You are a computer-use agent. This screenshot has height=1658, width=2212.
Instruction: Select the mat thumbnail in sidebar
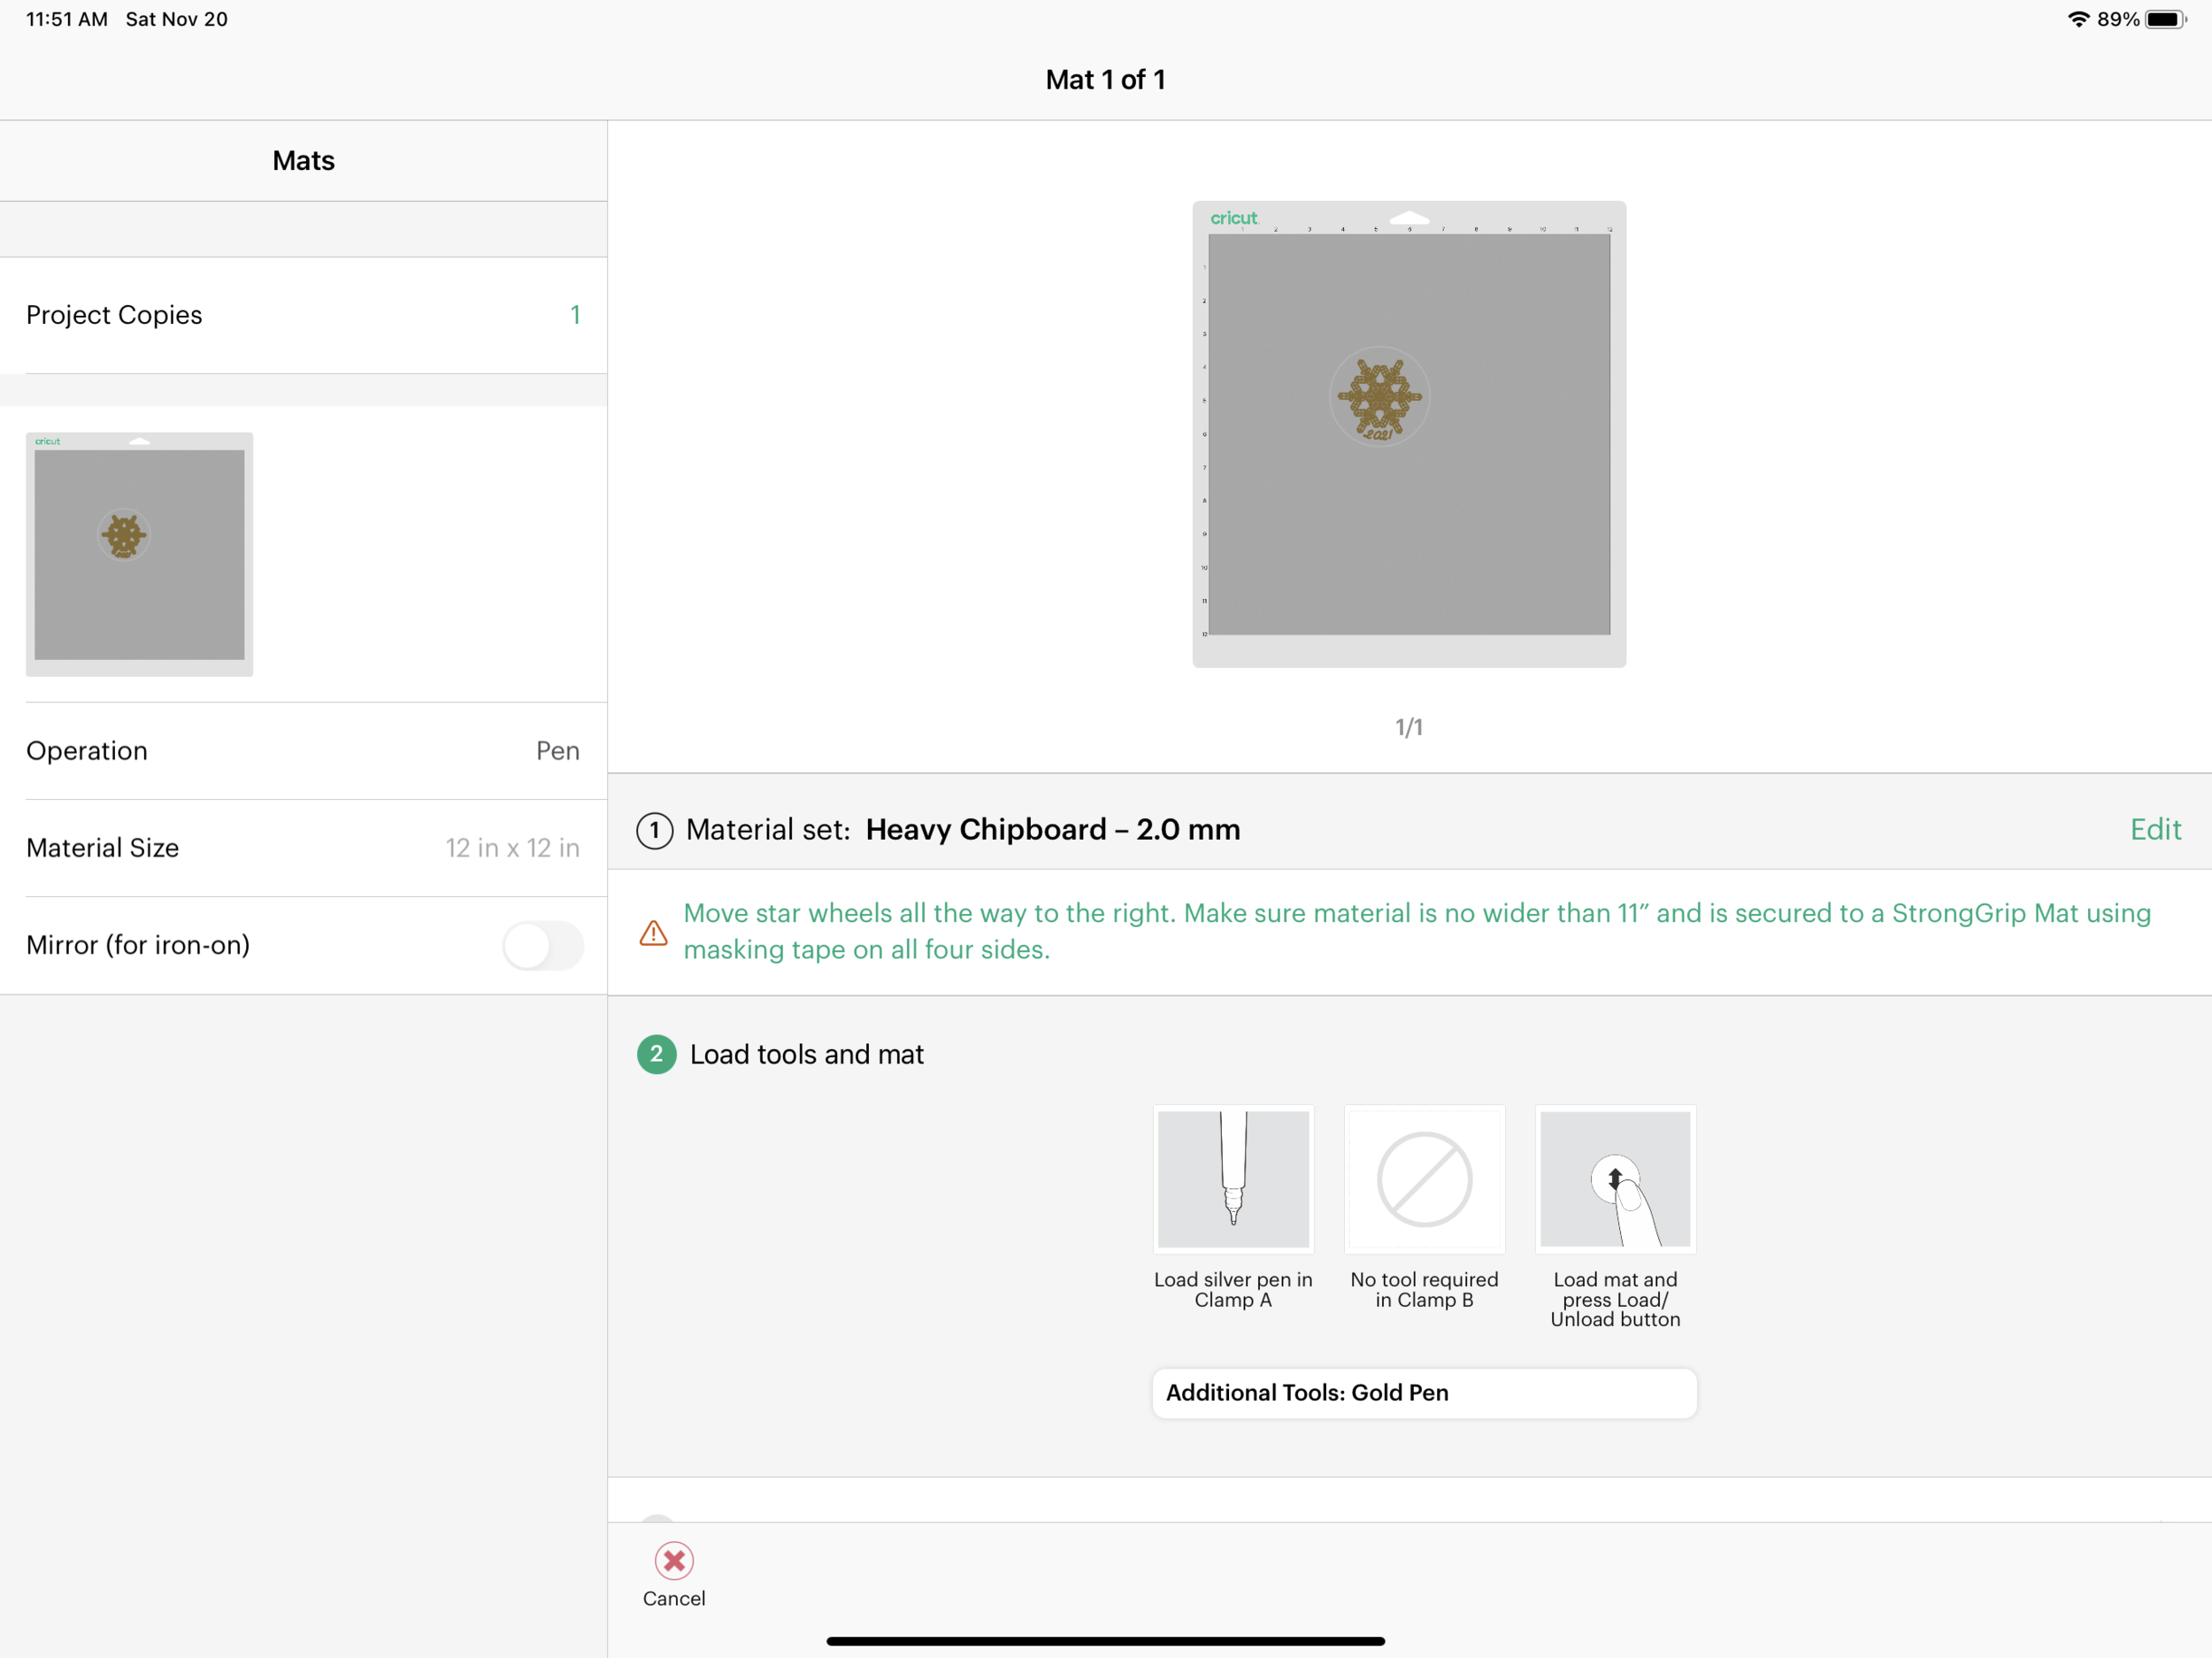click(139, 554)
